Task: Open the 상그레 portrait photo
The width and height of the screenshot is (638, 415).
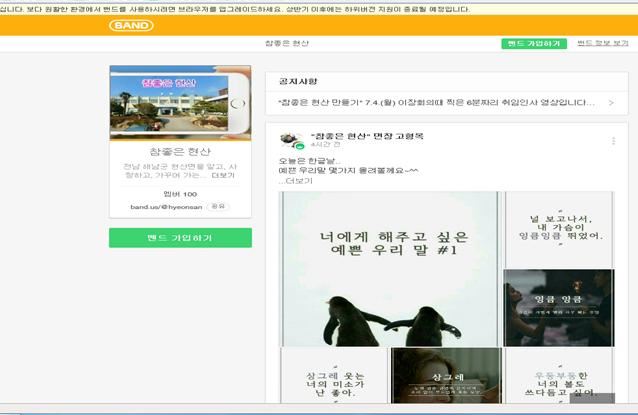Action: (x=446, y=376)
